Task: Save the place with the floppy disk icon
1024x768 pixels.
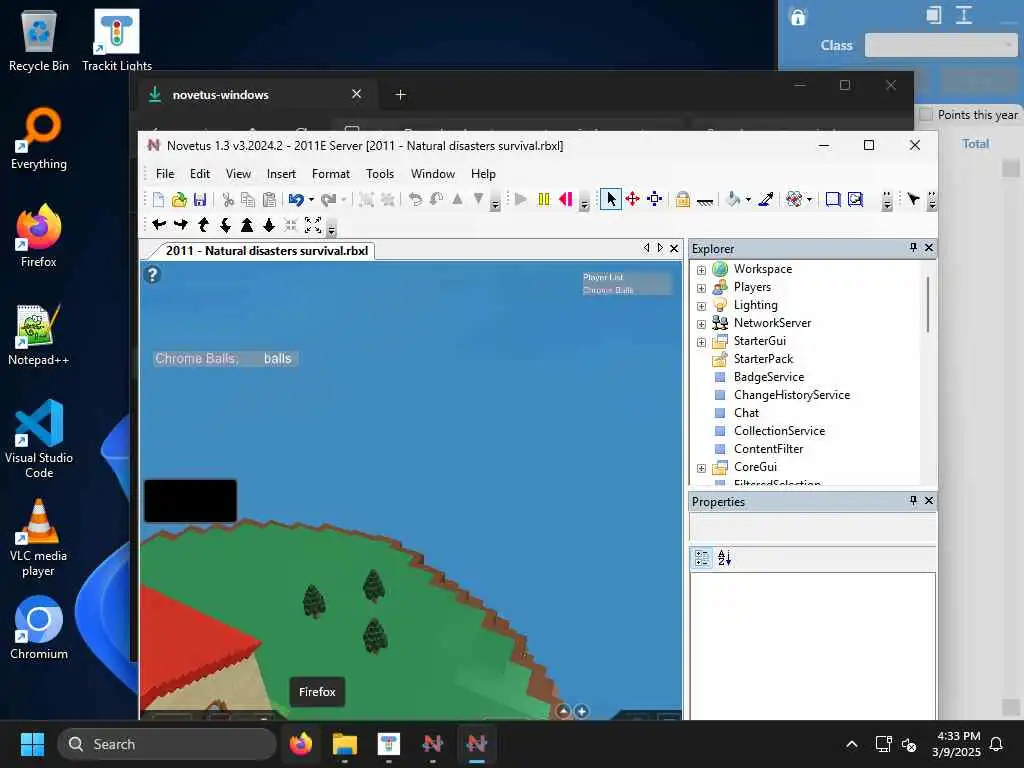Action: pos(200,200)
